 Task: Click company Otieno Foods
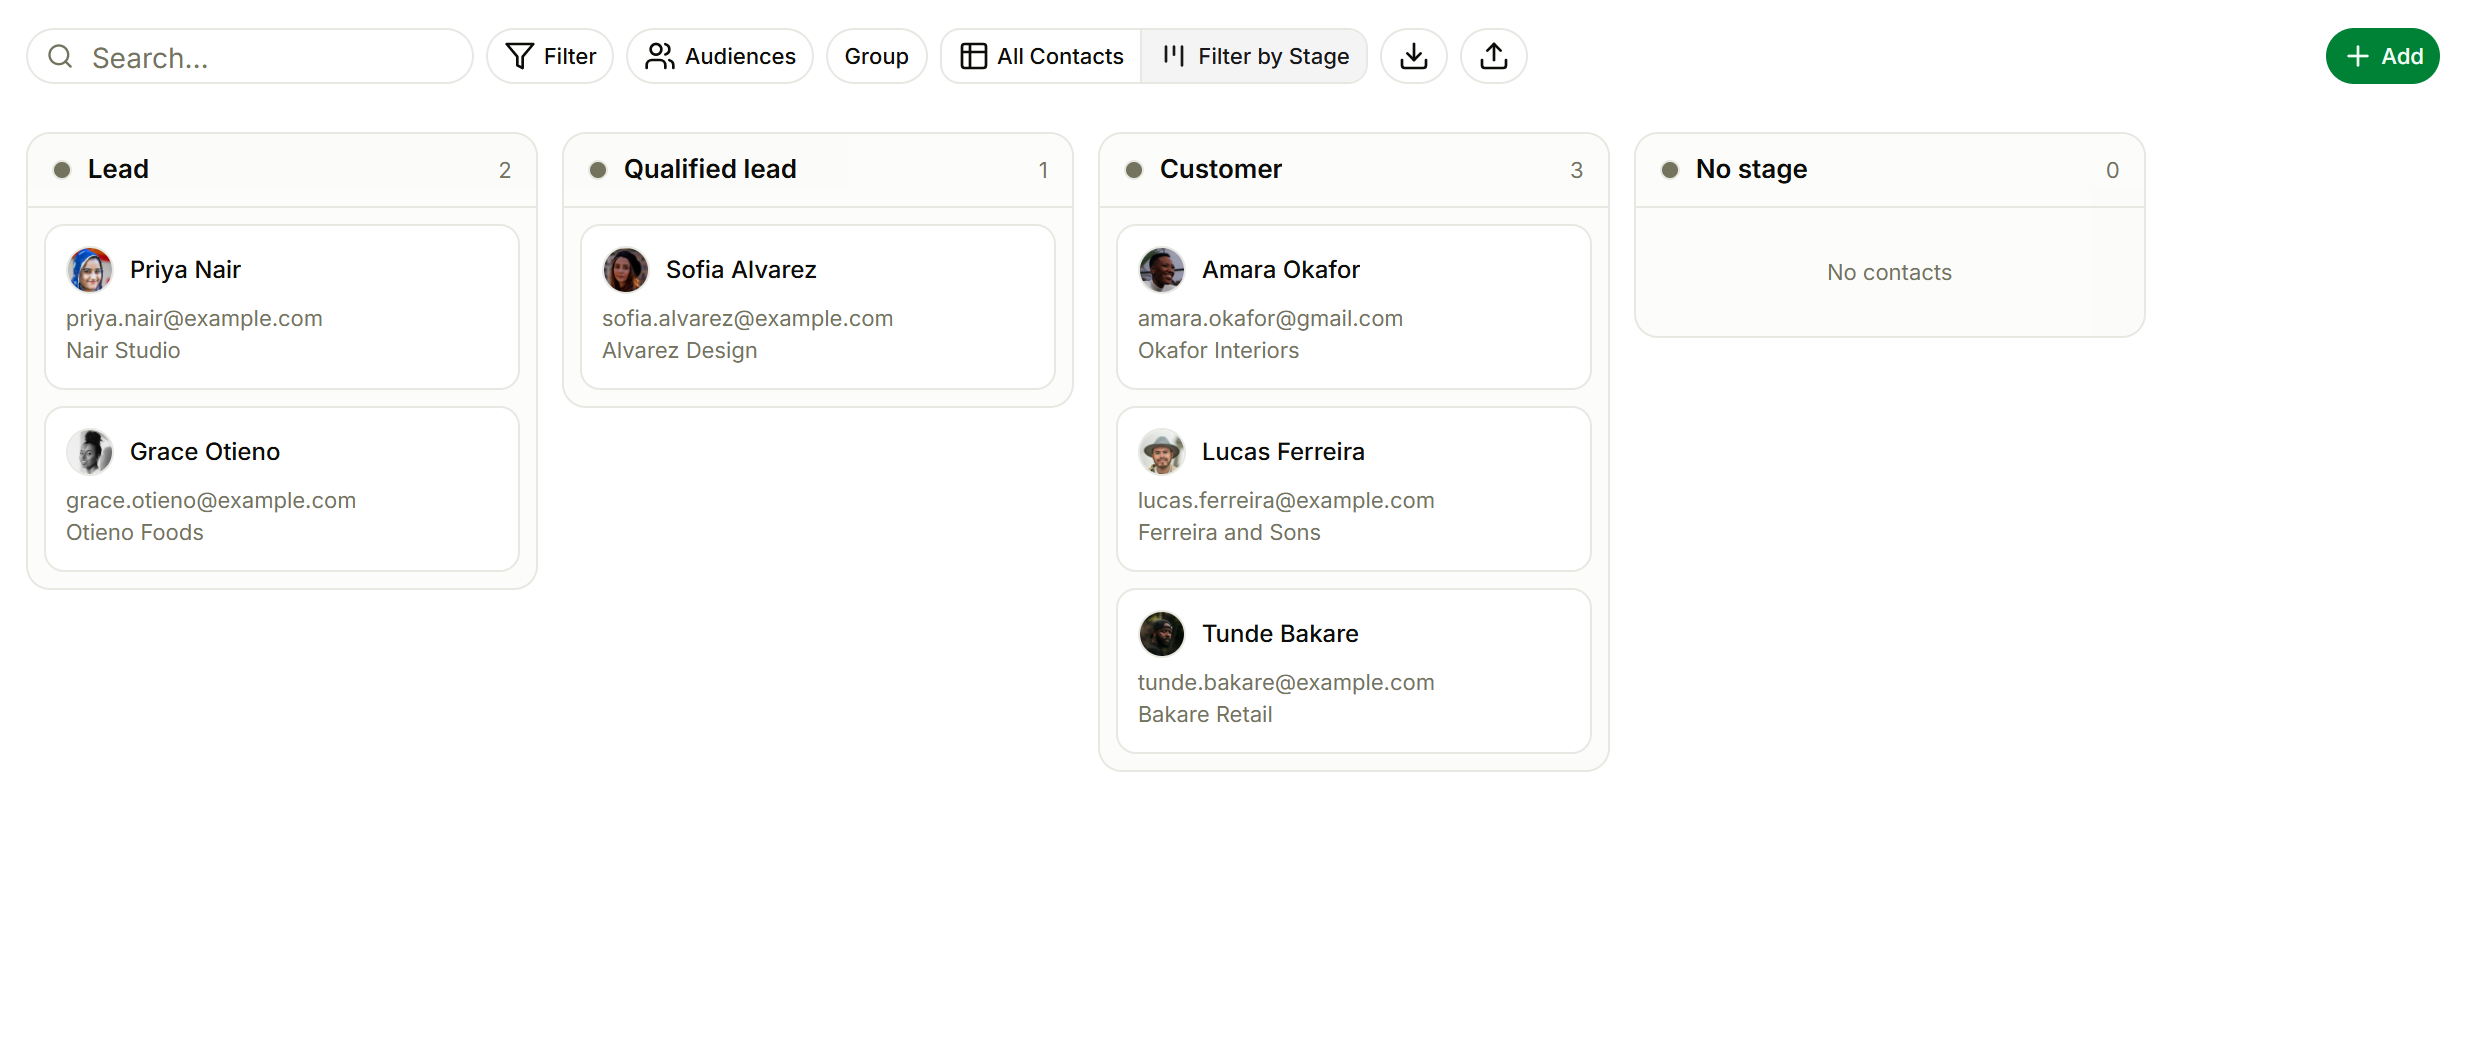135,533
